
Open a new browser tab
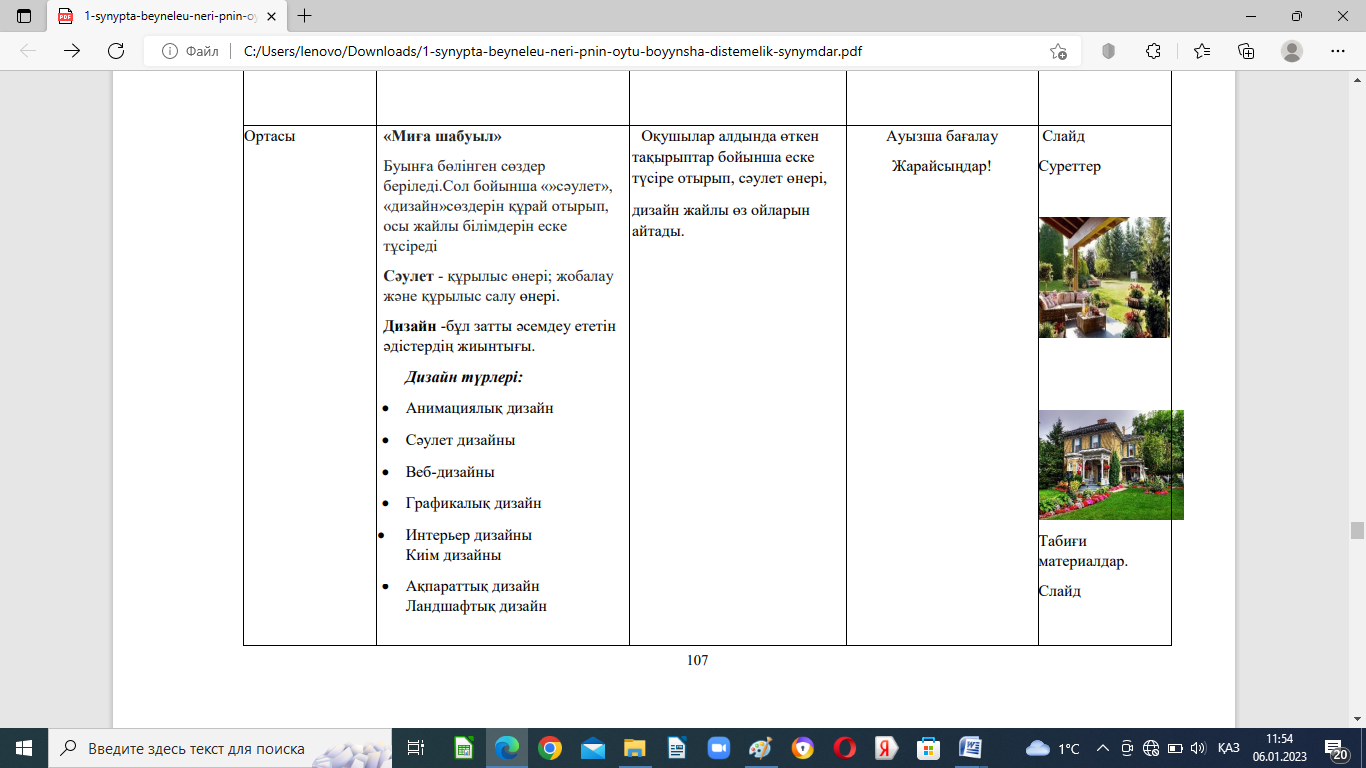pos(305,16)
